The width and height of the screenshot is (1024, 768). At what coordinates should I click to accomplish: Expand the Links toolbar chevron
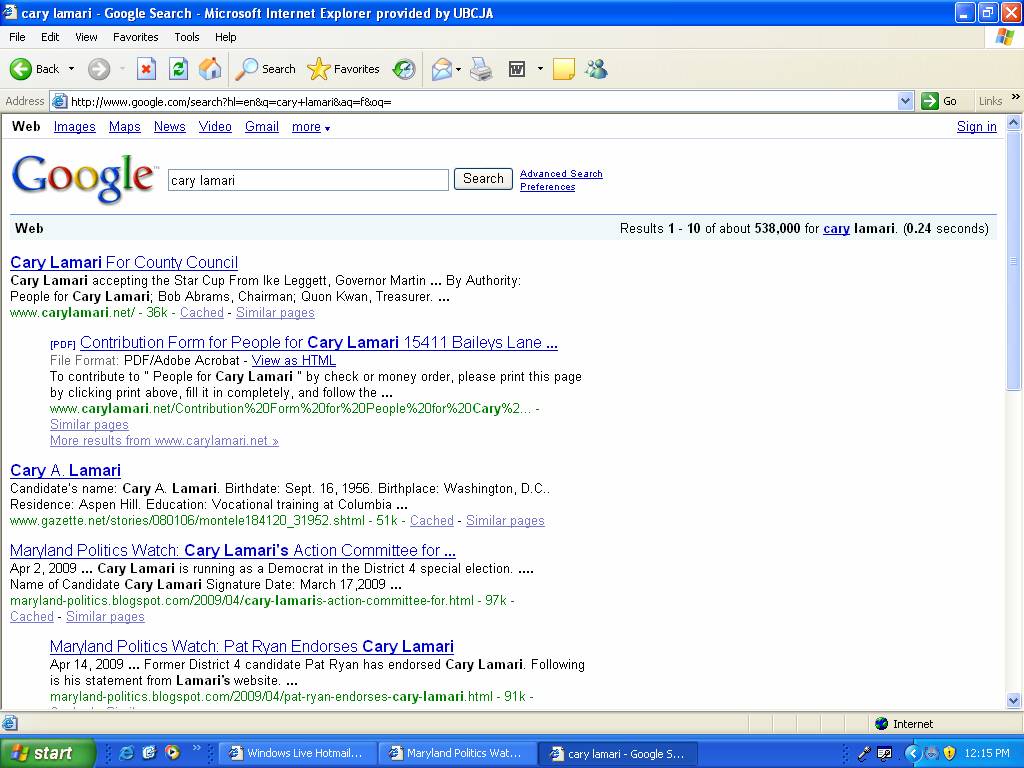tap(1016, 97)
